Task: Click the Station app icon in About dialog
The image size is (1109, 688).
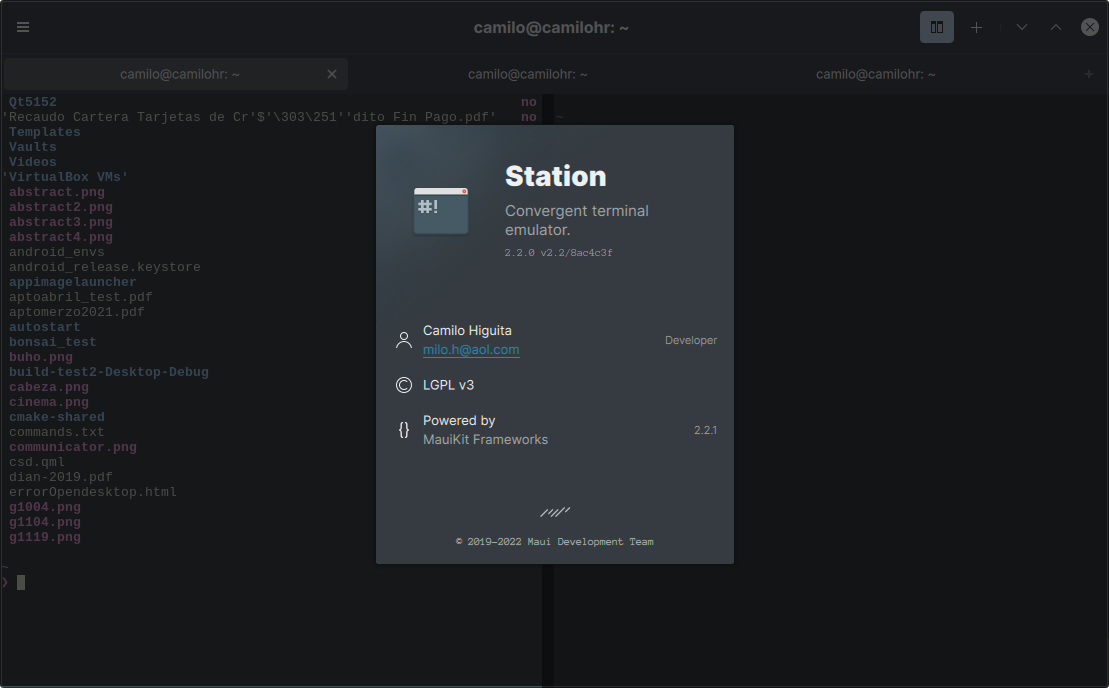Action: click(441, 211)
